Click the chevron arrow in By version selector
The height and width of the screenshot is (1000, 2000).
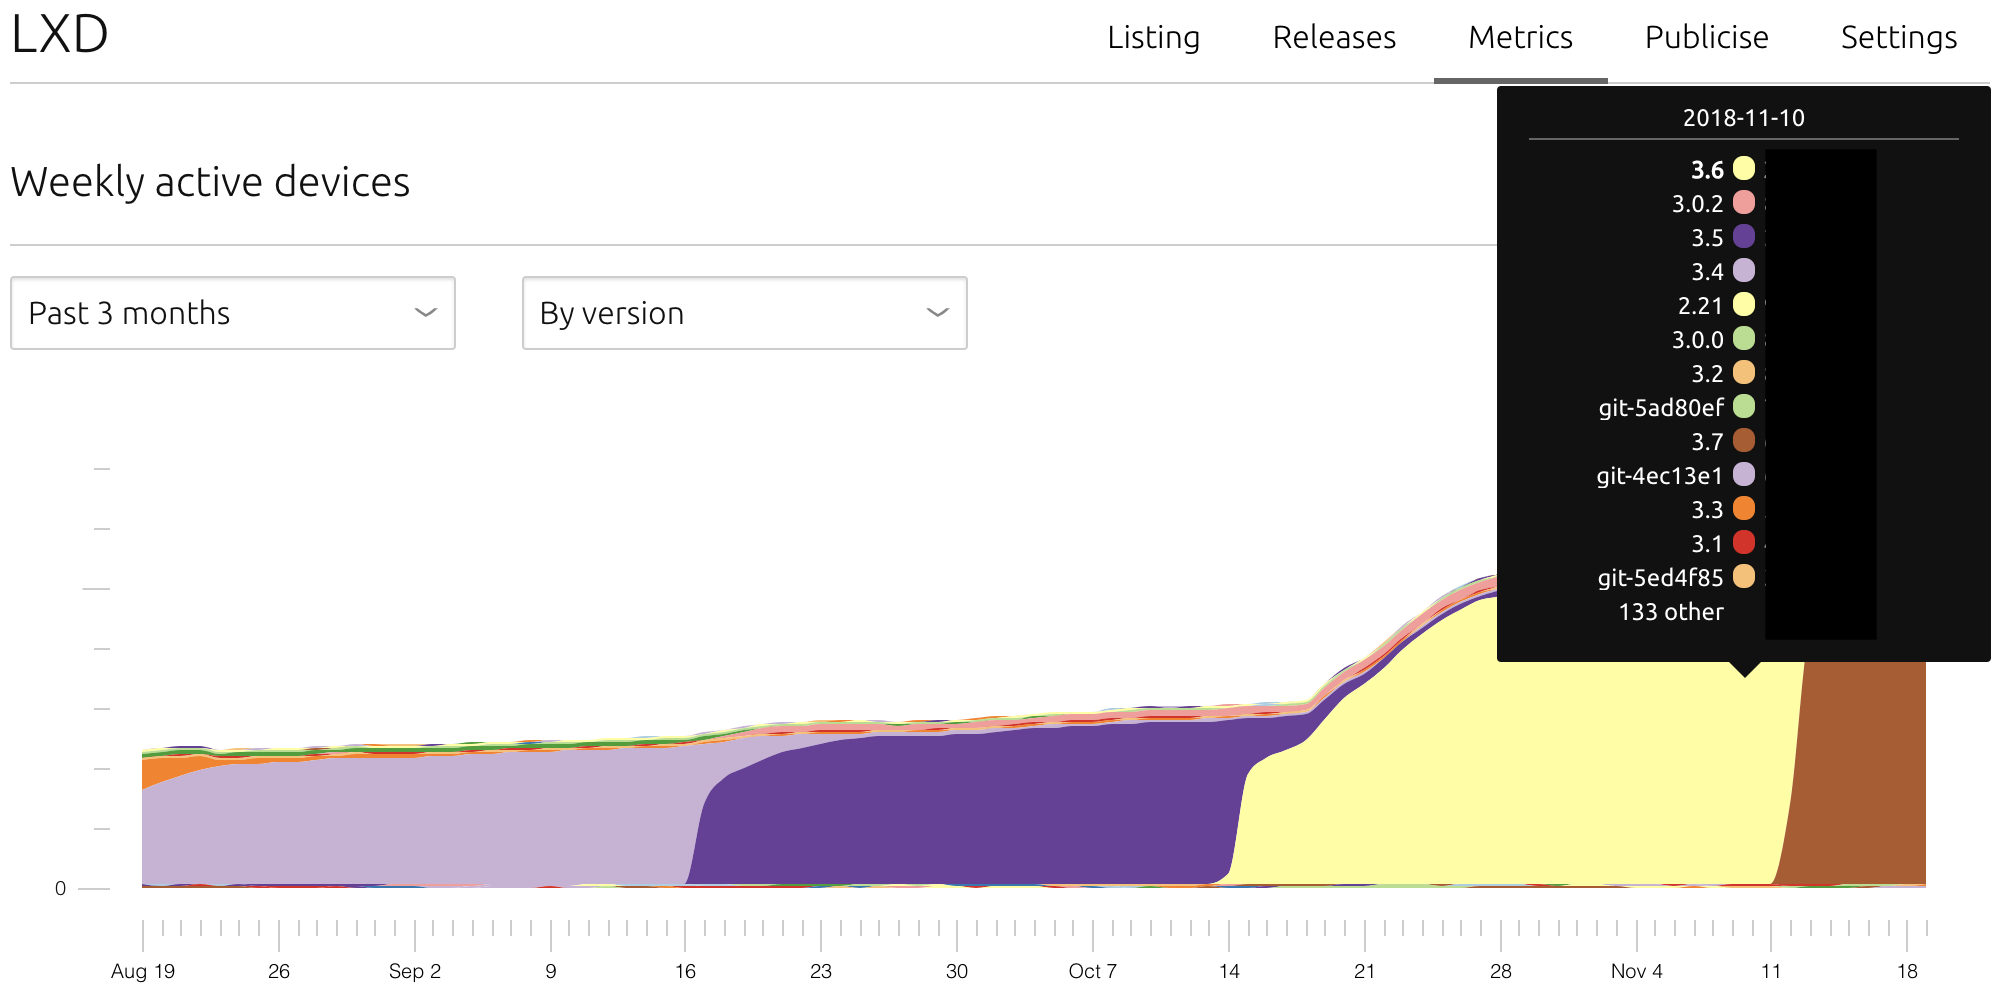click(937, 313)
